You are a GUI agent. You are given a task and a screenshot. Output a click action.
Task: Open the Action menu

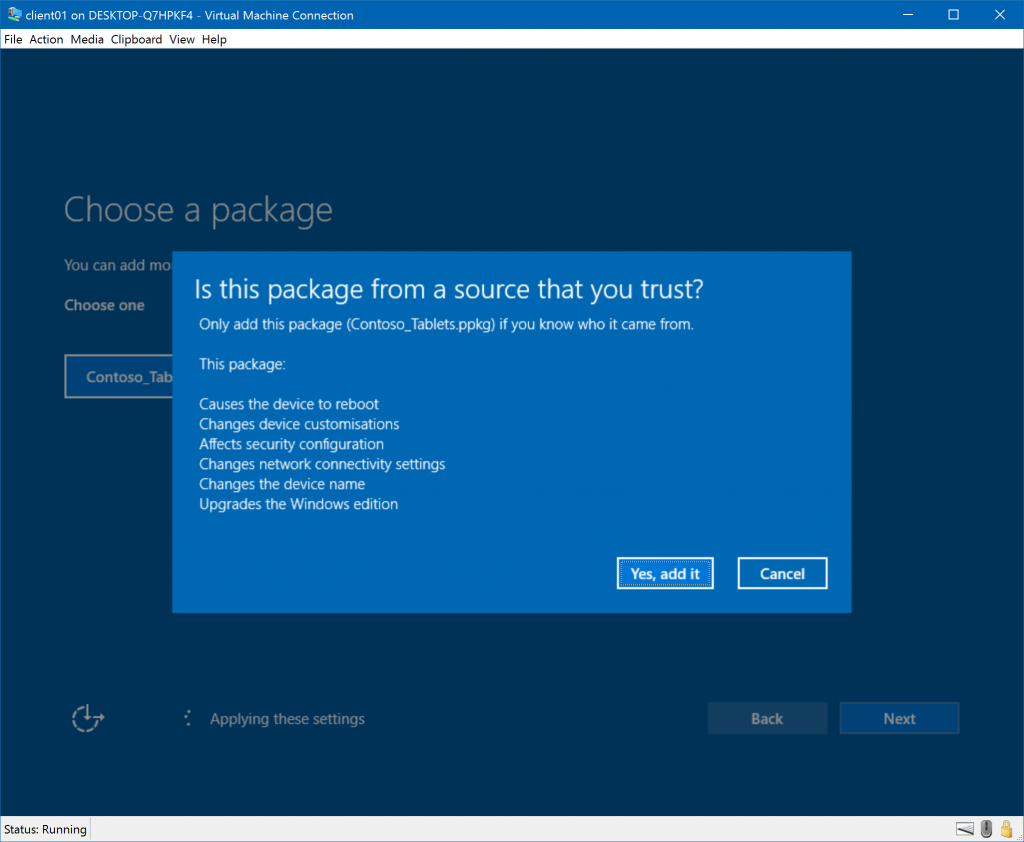pos(46,39)
